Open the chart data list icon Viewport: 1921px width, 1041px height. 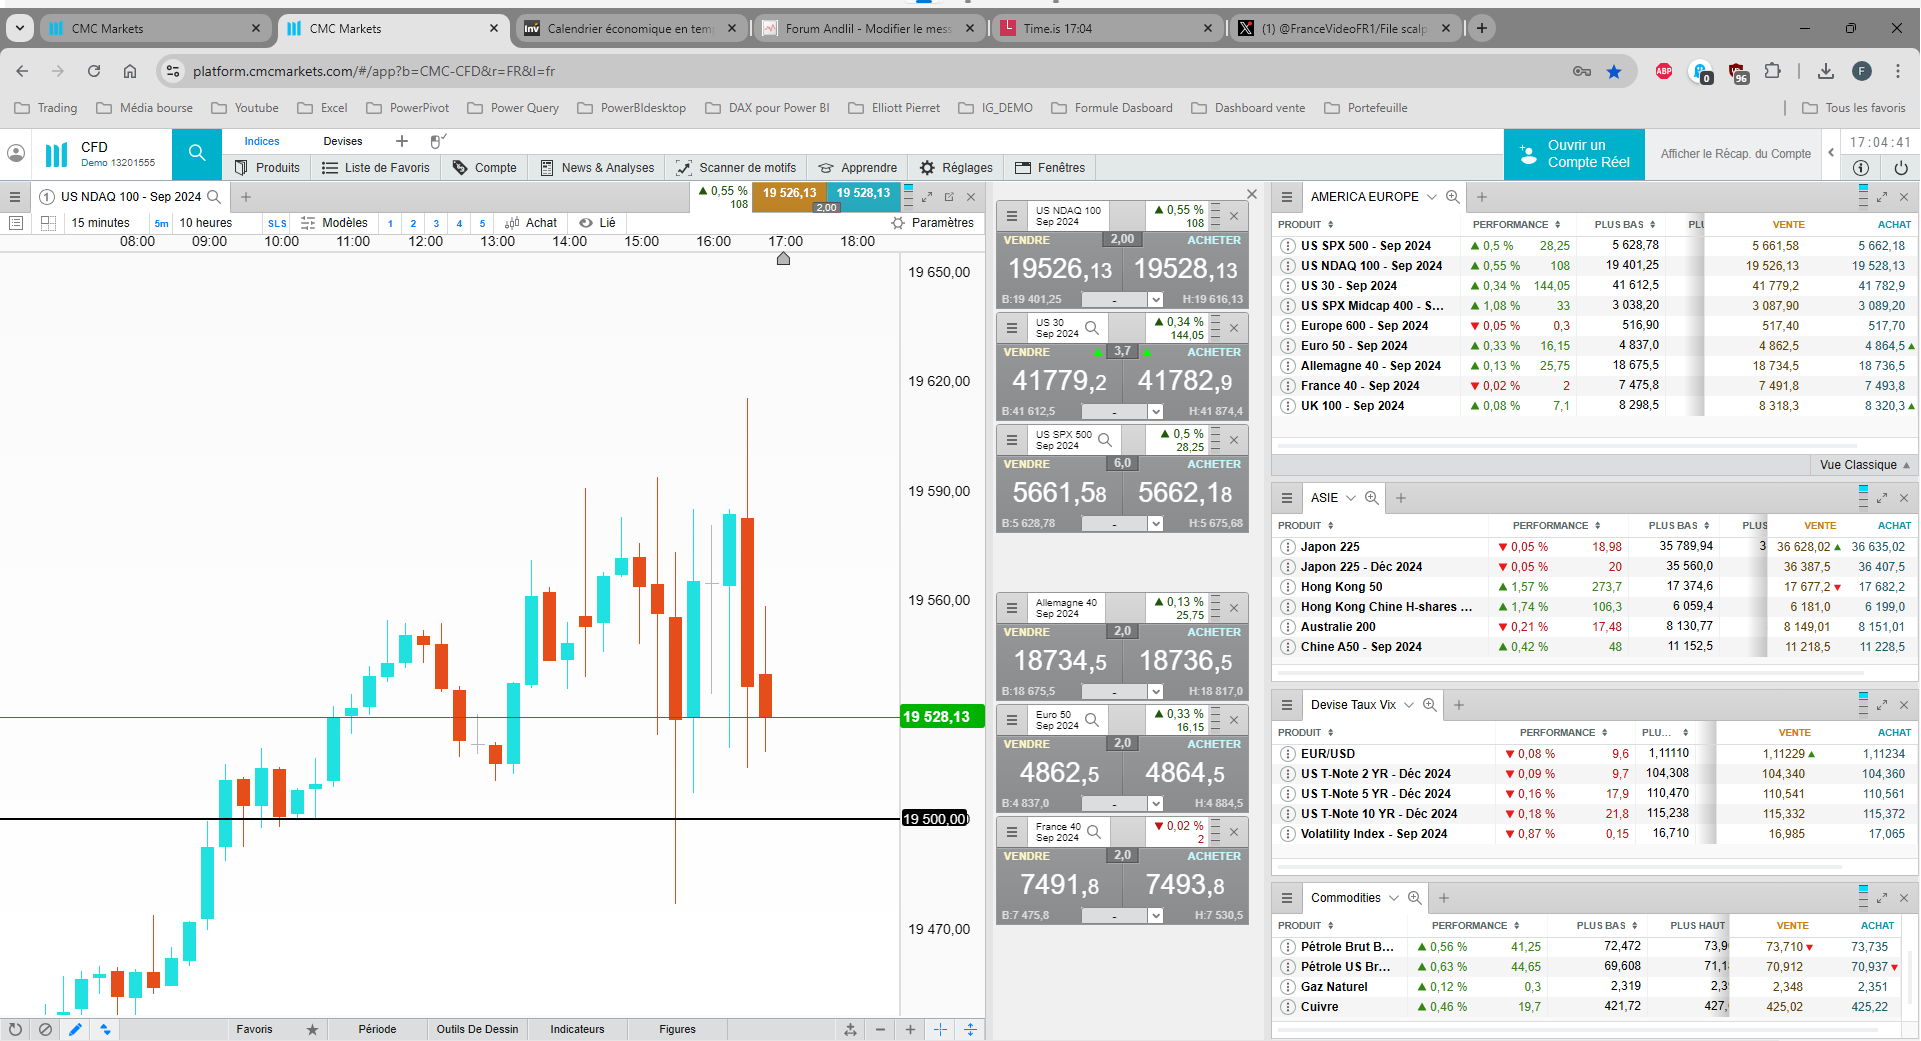[15, 223]
